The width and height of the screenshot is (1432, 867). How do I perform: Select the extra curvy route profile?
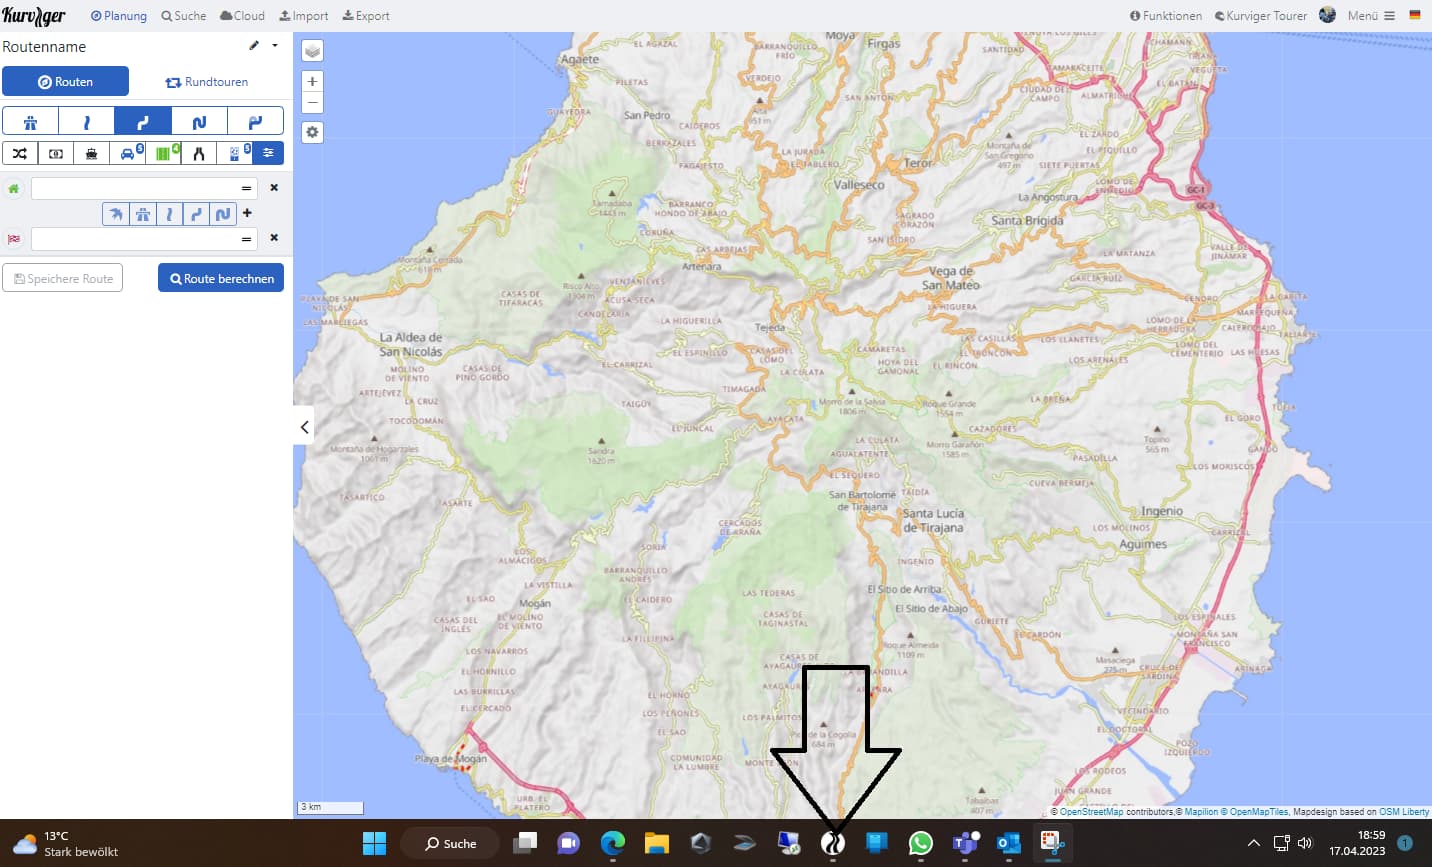click(x=199, y=122)
